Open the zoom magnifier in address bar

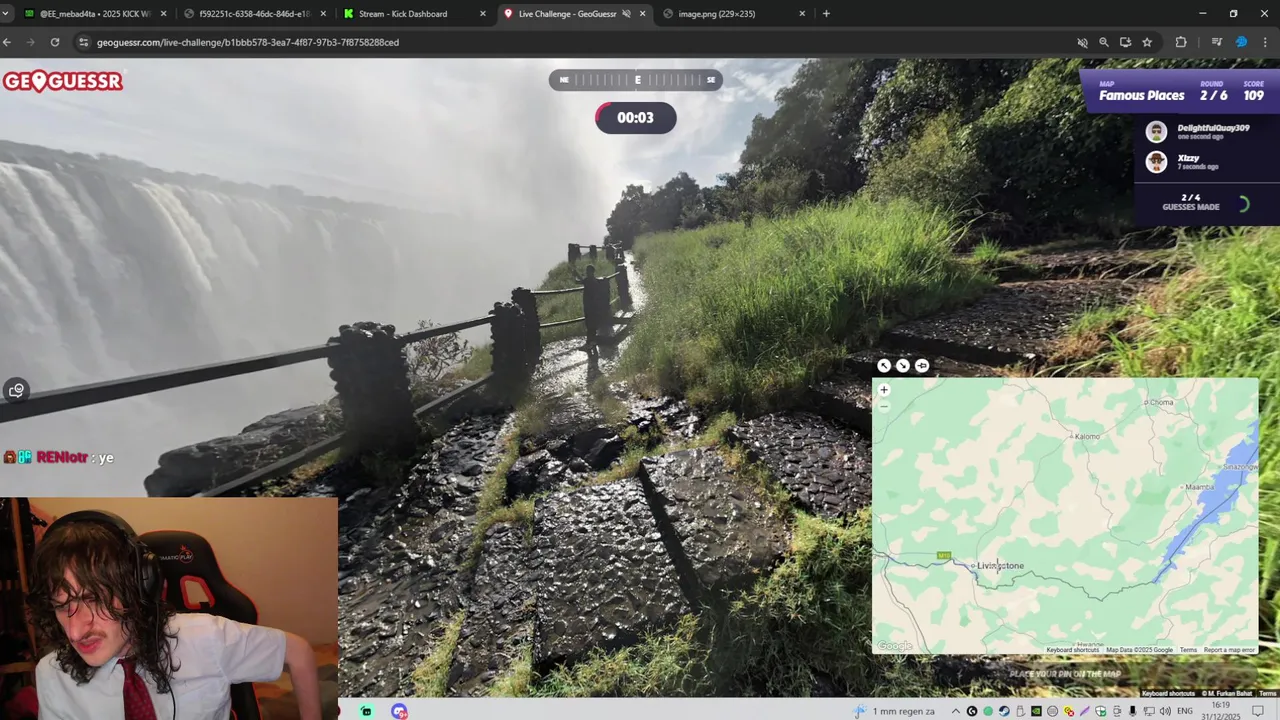coord(1104,42)
